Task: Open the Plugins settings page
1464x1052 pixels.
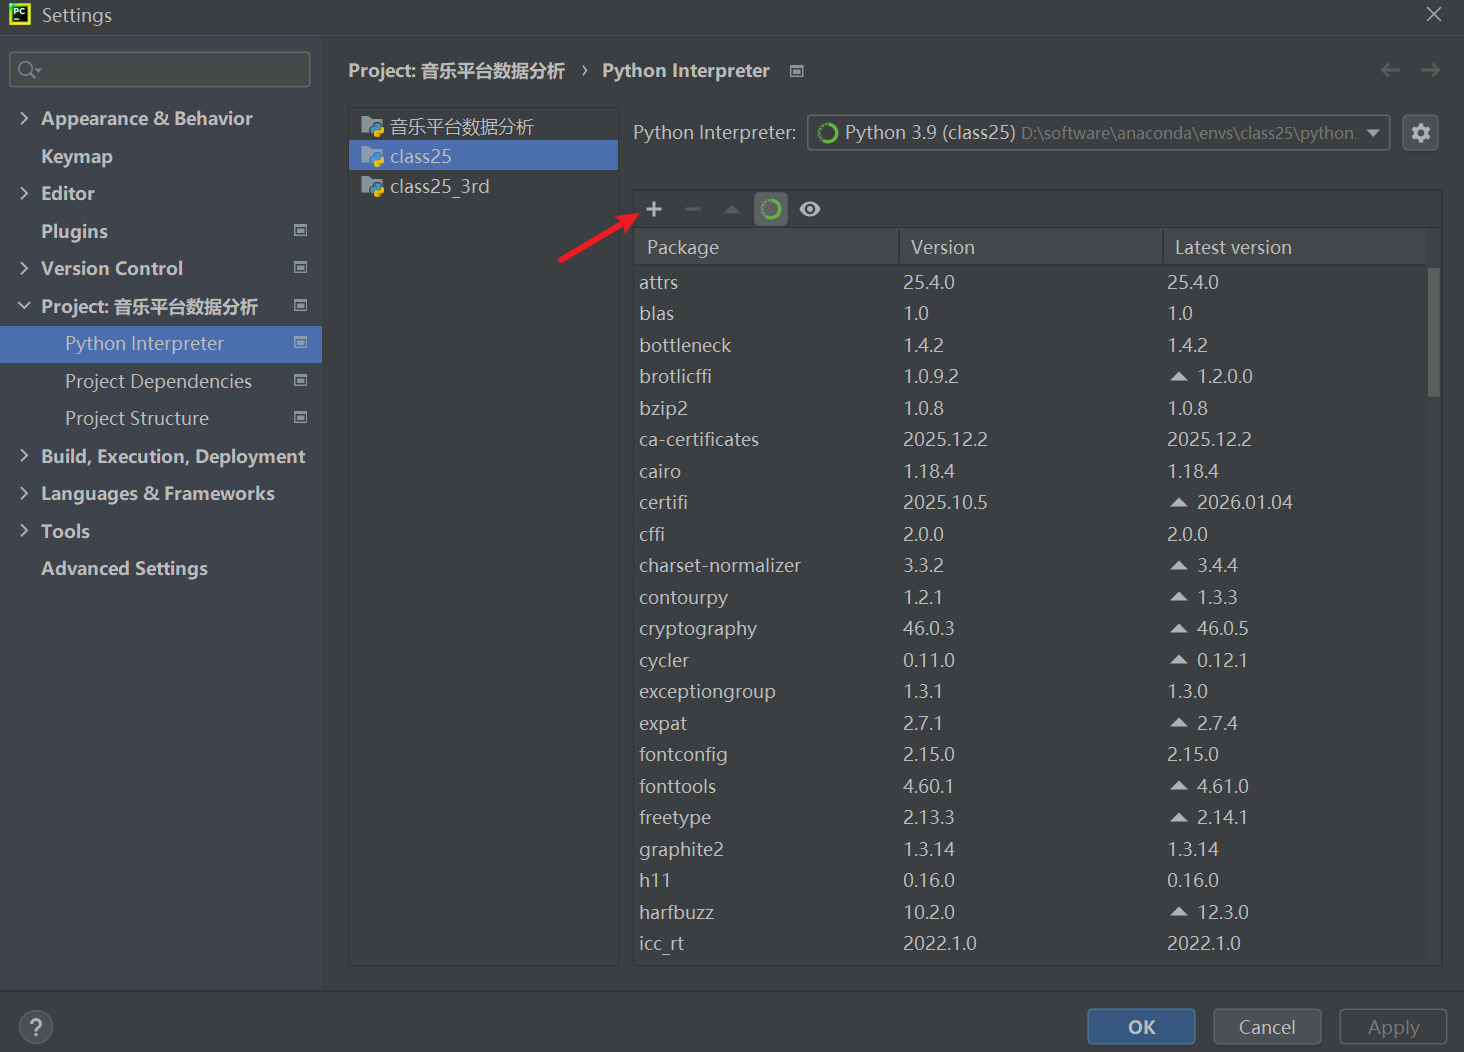Action: pos(74,231)
